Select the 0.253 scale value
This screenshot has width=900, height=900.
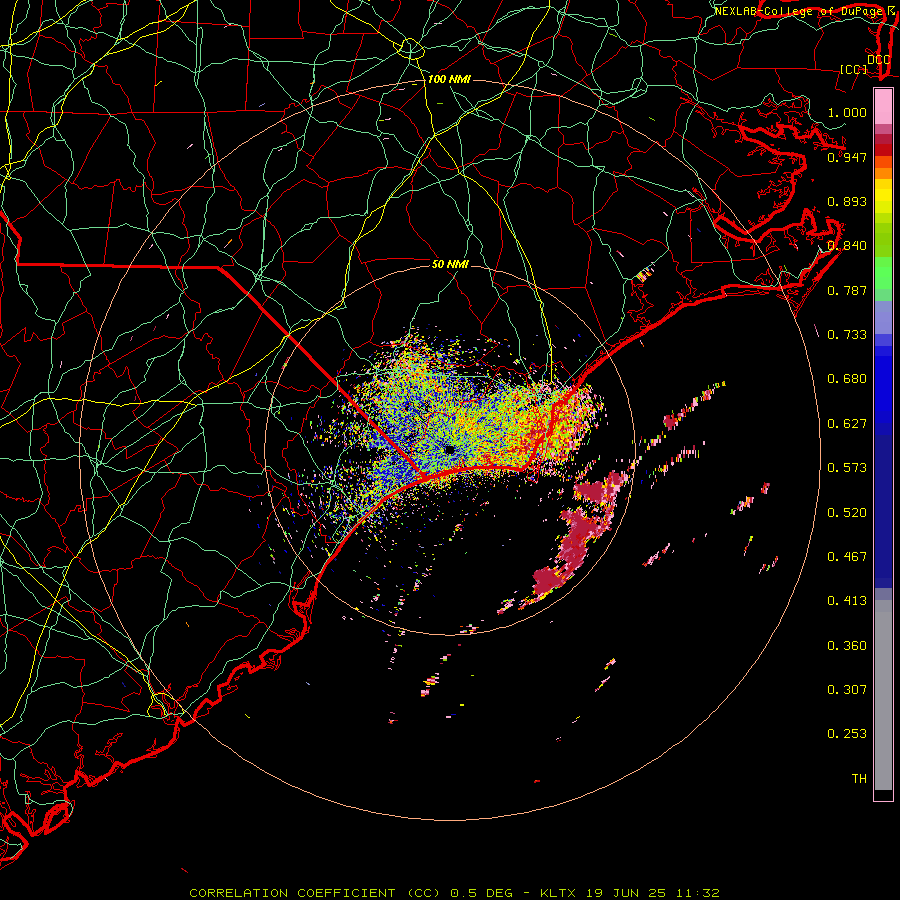tap(847, 734)
